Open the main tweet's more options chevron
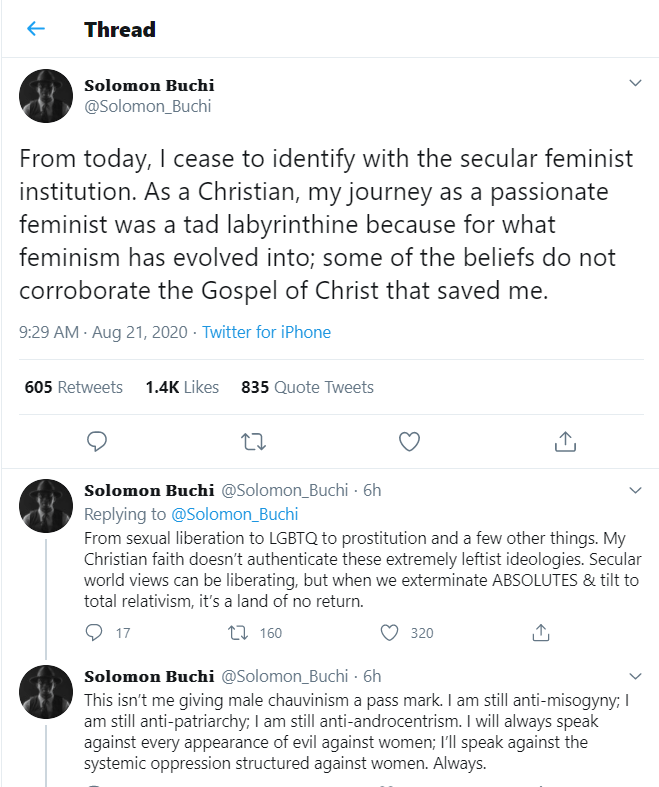Image resolution: width=659 pixels, height=787 pixels. [634, 84]
